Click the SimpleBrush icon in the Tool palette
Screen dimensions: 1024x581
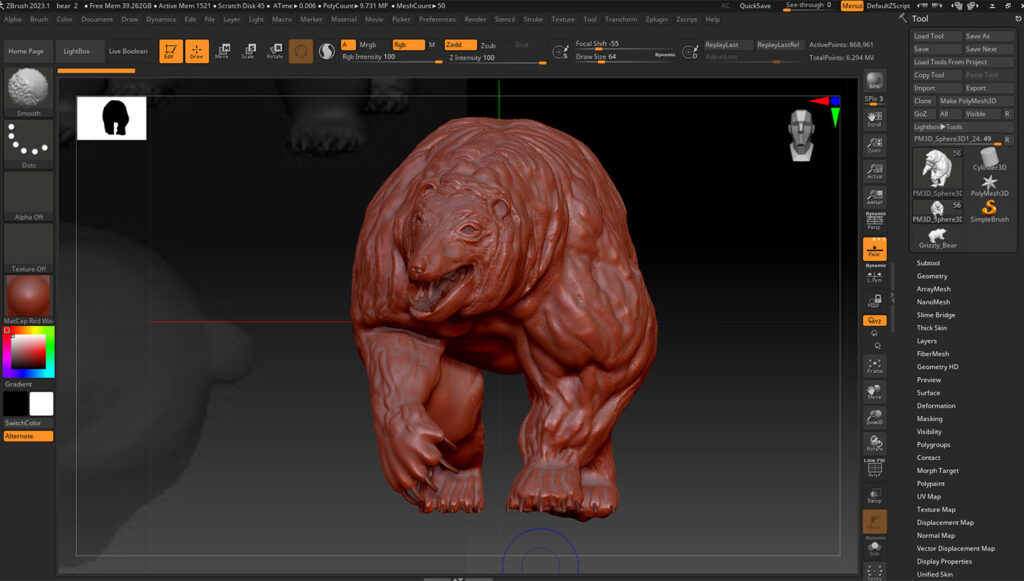pos(989,208)
